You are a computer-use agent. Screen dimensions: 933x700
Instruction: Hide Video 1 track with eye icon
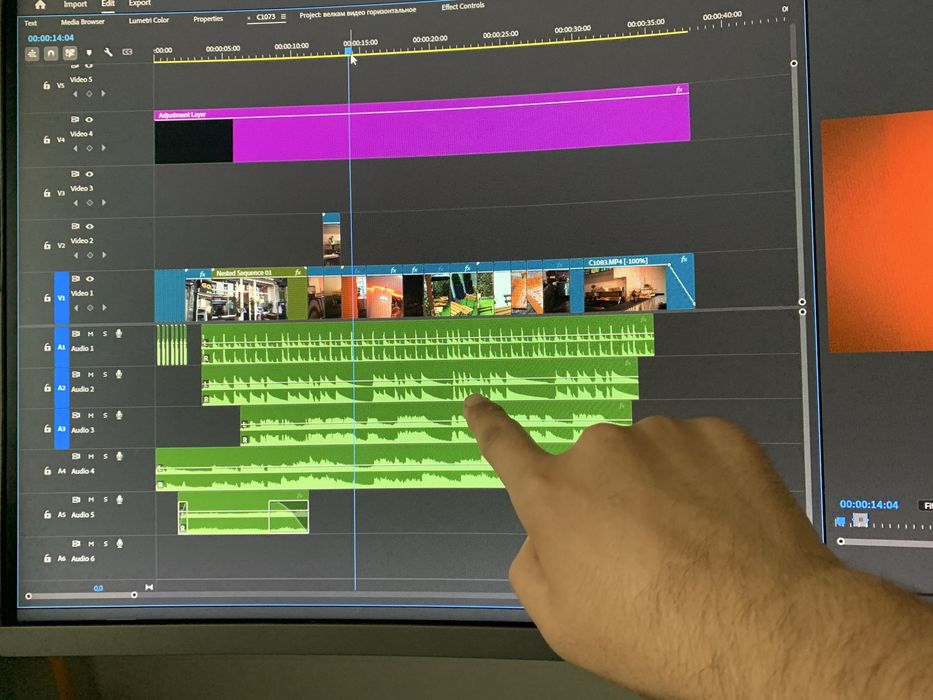pyautogui.click(x=90, y=279)
